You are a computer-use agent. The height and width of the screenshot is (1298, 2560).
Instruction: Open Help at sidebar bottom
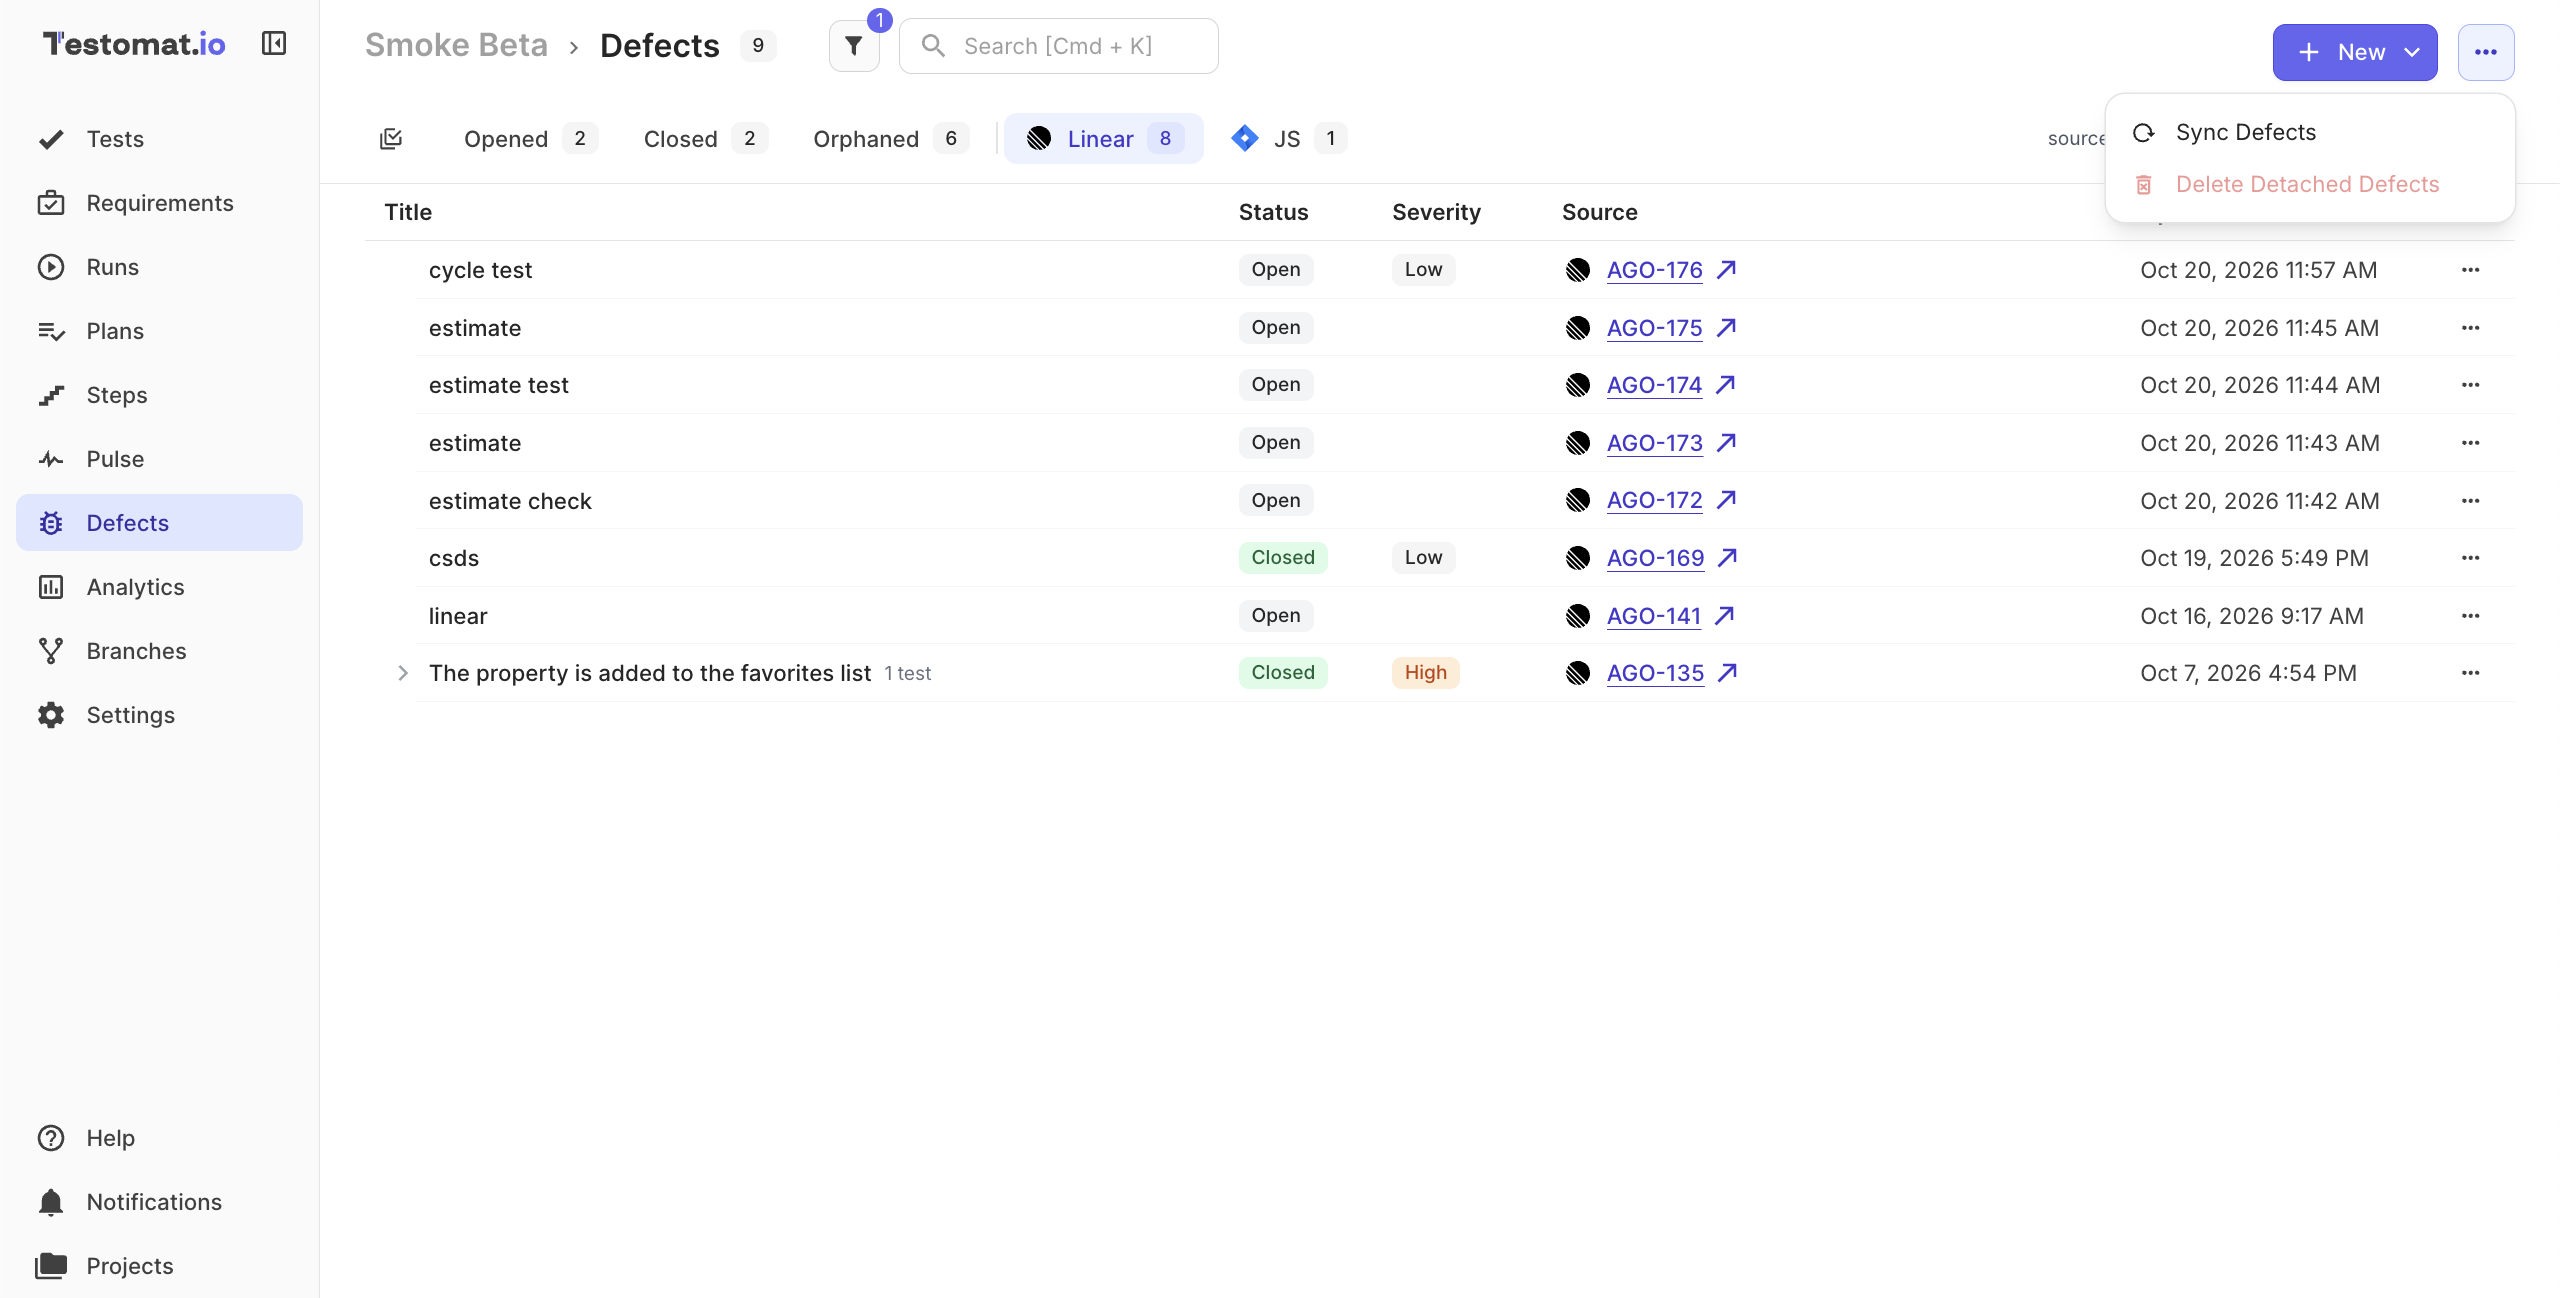(x=159, y=1138)
